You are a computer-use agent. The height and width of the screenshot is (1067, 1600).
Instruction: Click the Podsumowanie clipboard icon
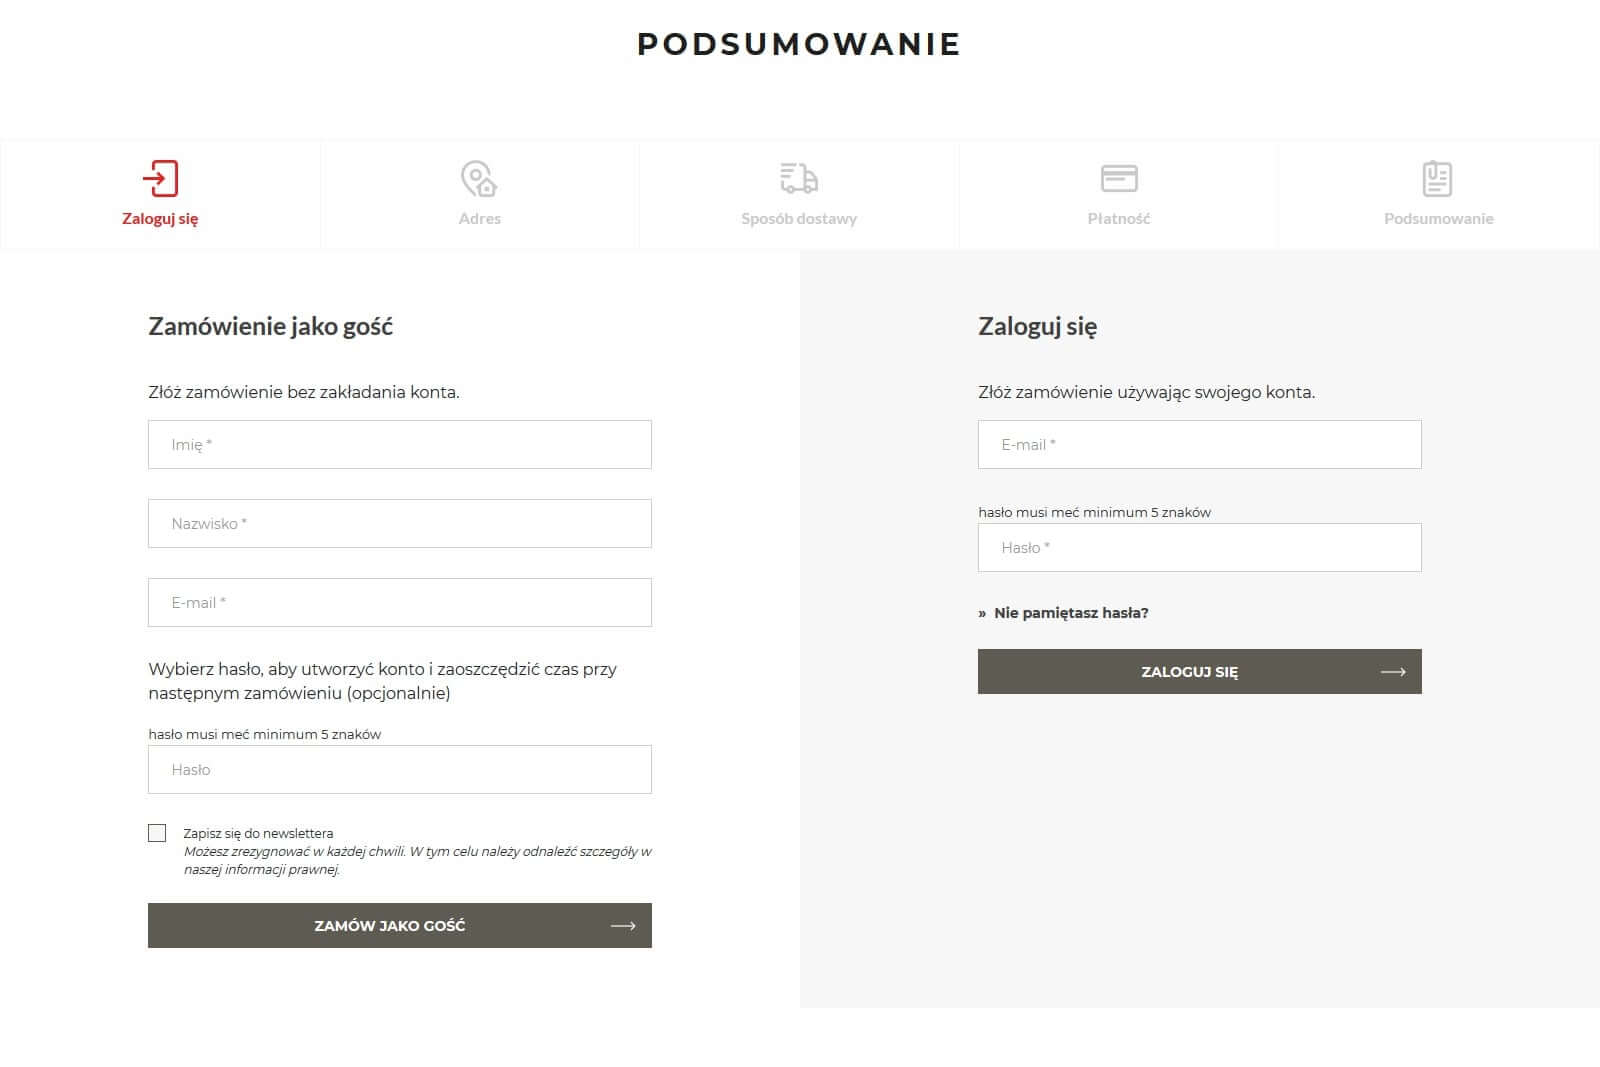(1437, 179)
